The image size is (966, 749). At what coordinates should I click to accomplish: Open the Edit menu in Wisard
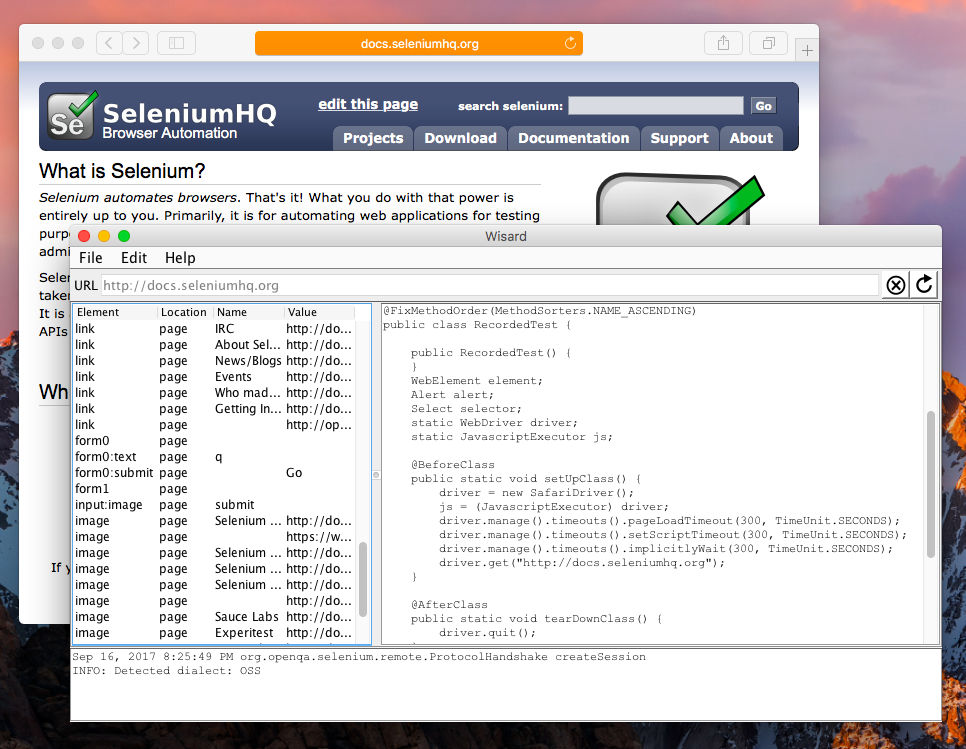[134, 257]
